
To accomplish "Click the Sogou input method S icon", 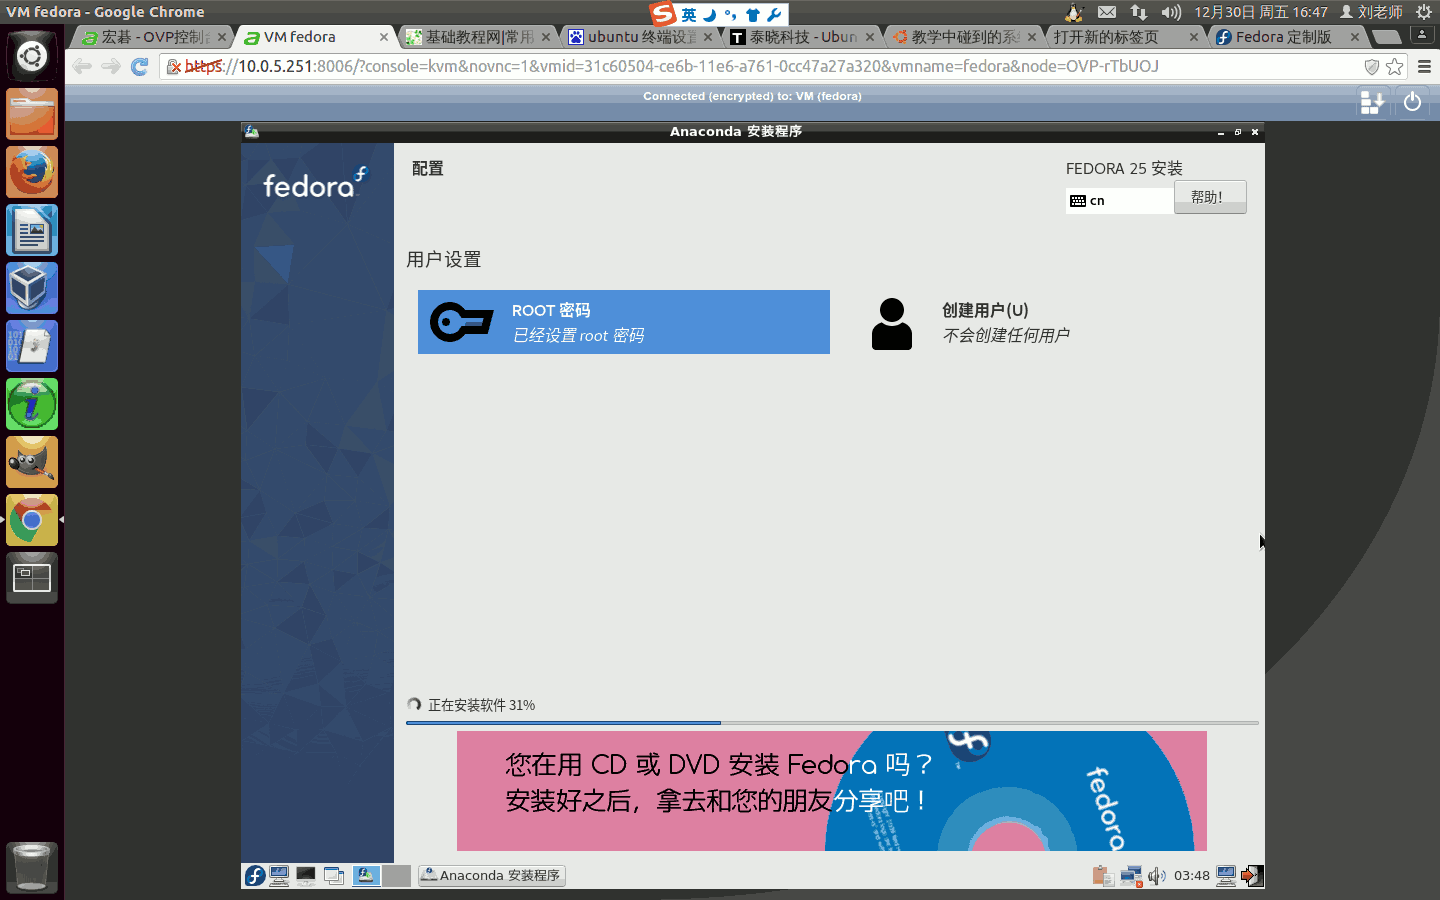I will coord(663,14).
